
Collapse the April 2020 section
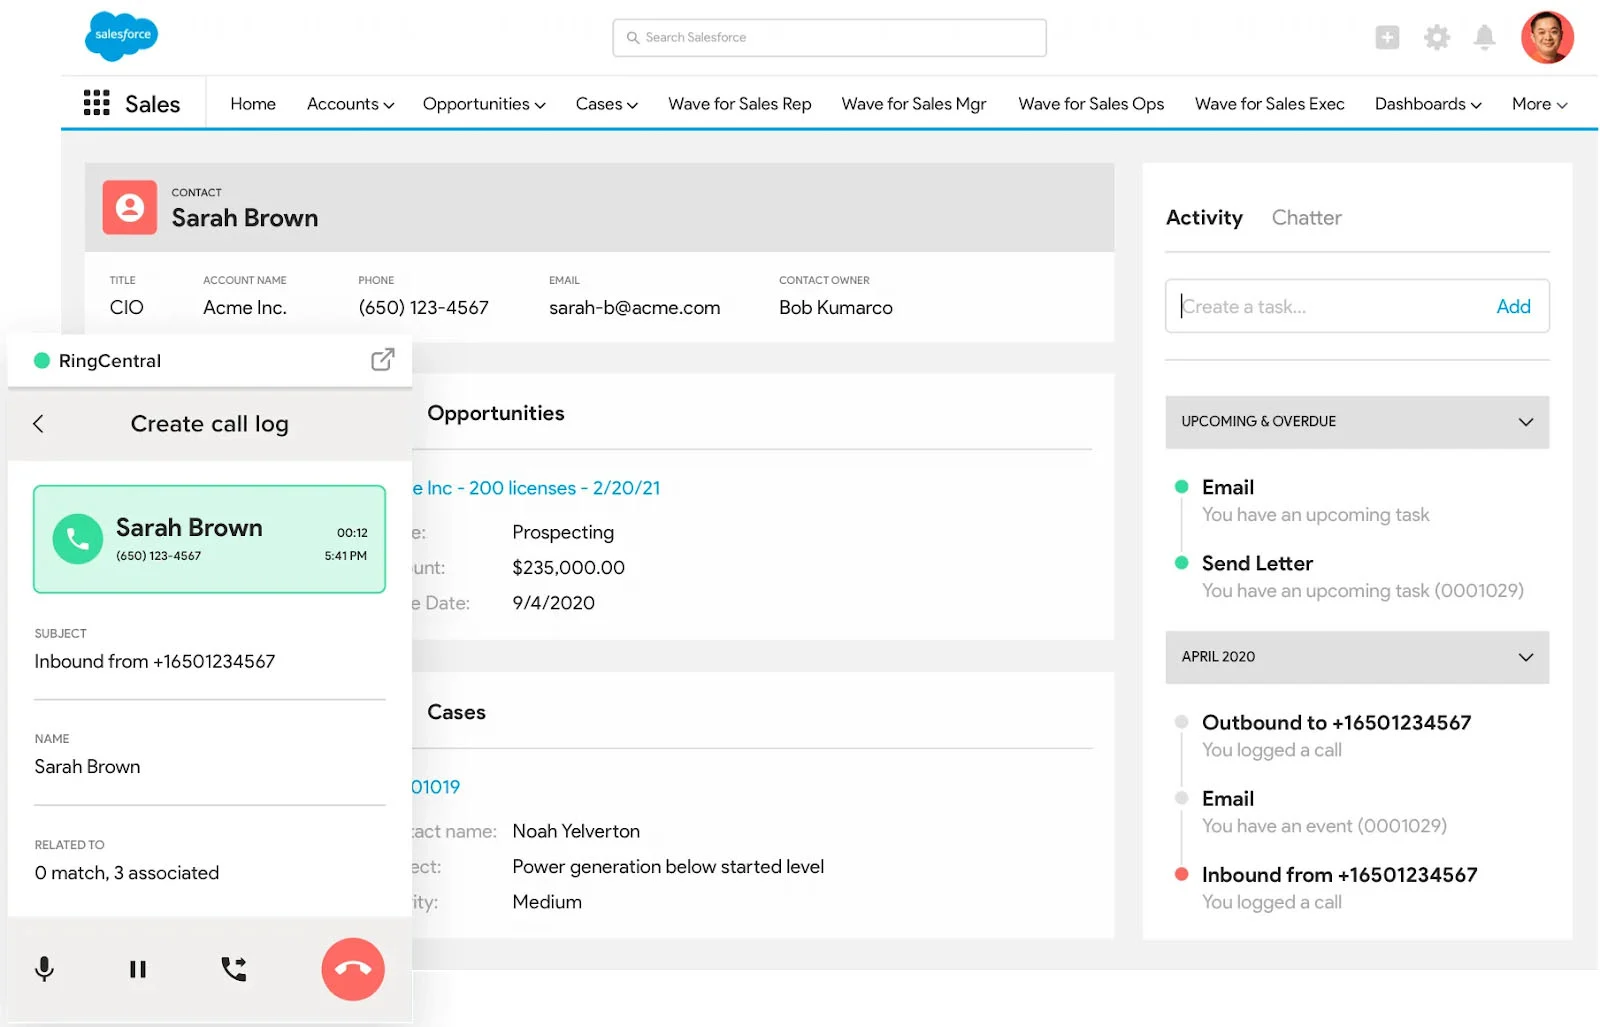pyautogui.click(x=1357, y=657)
